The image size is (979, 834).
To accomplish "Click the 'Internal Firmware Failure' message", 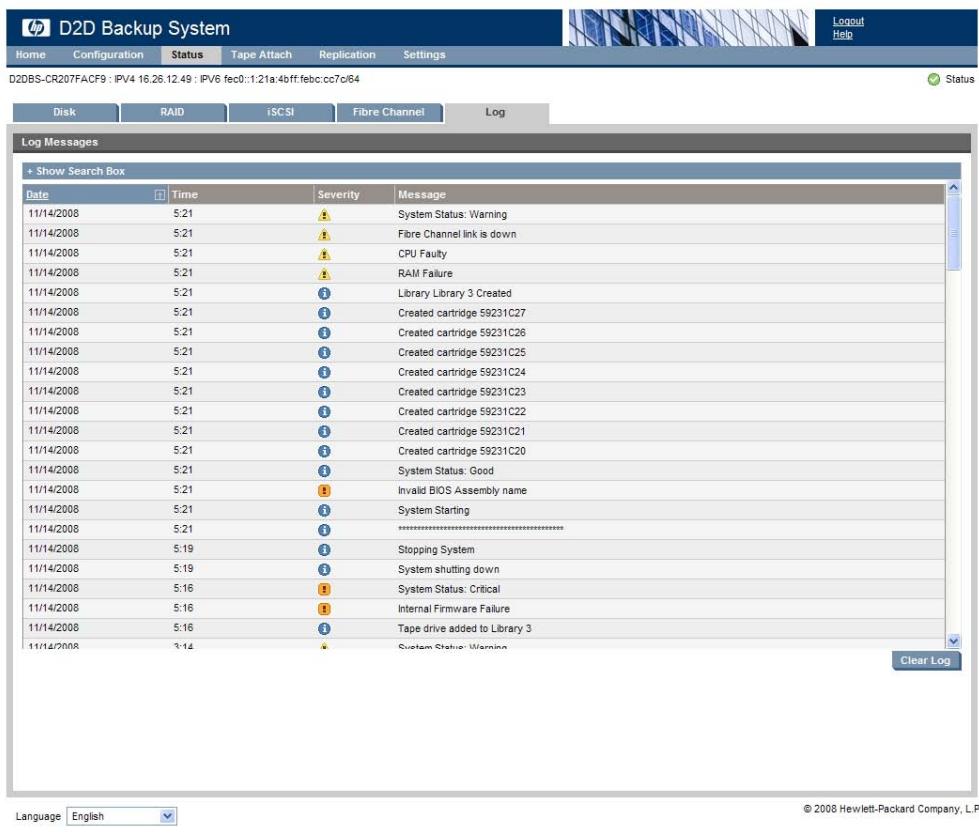I will click(x=454, y=609).
